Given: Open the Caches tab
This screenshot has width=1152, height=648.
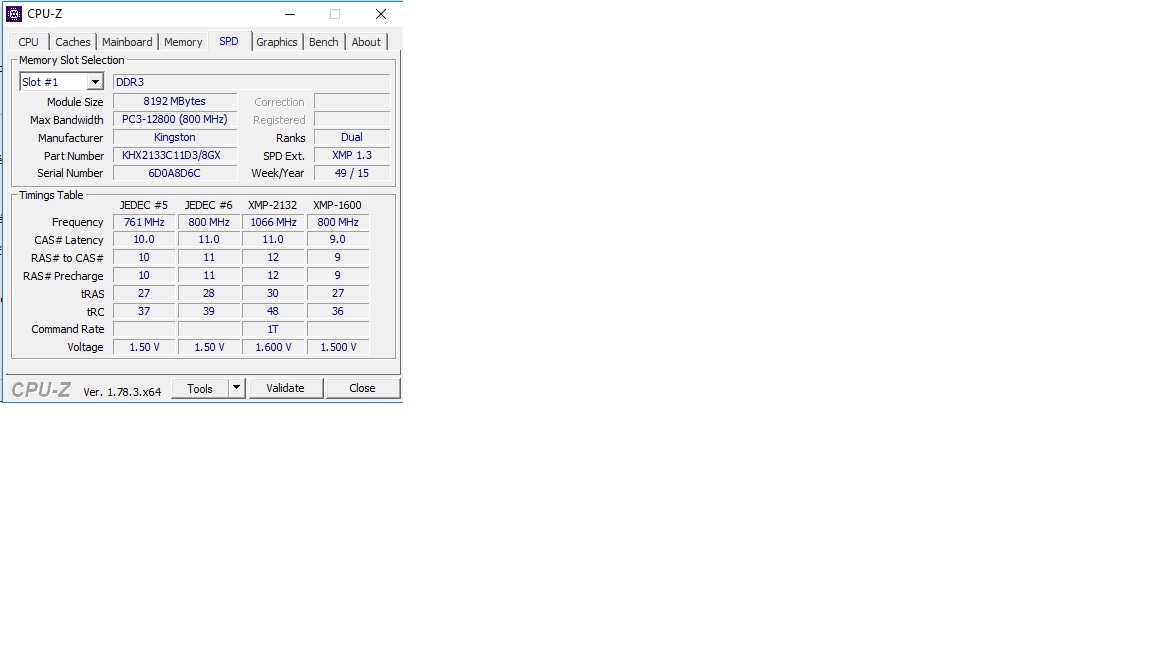Looking at the screenshot, I should pyautogui.click(x=73, y=42).
